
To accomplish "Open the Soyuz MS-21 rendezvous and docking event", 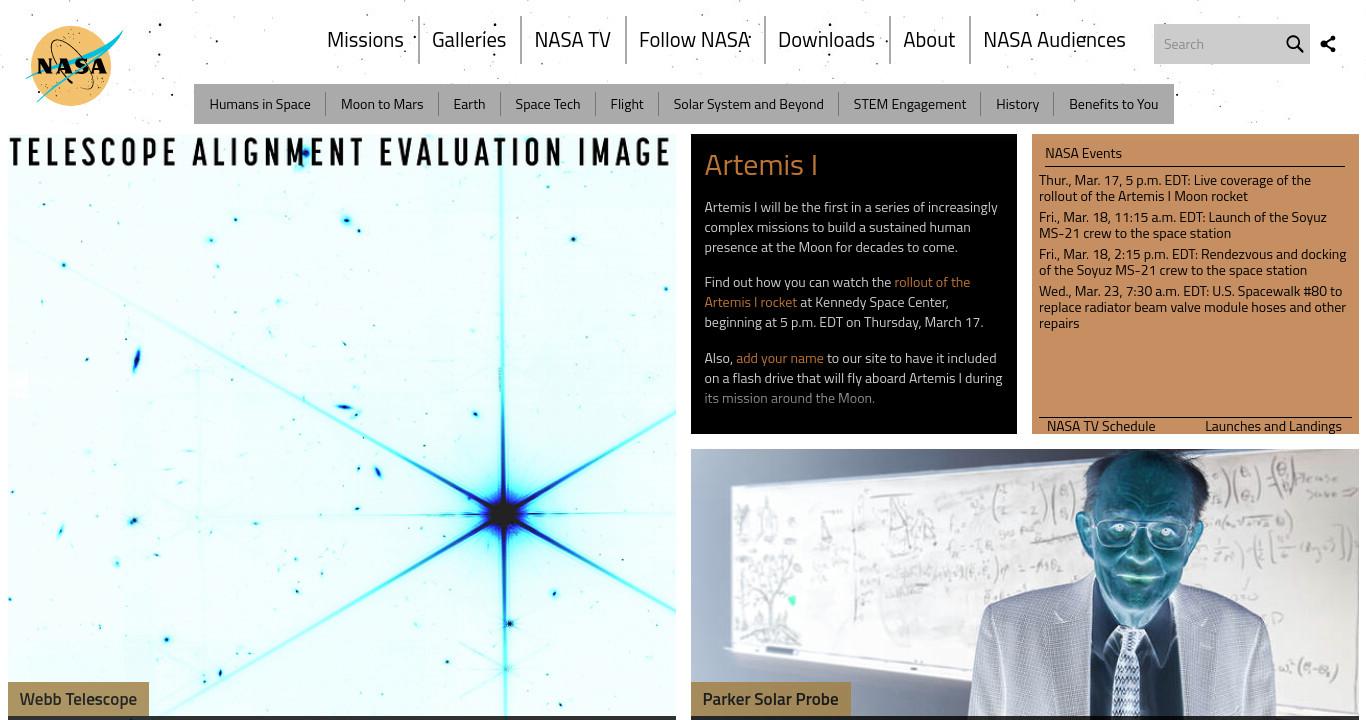I will click(1192, 262).
